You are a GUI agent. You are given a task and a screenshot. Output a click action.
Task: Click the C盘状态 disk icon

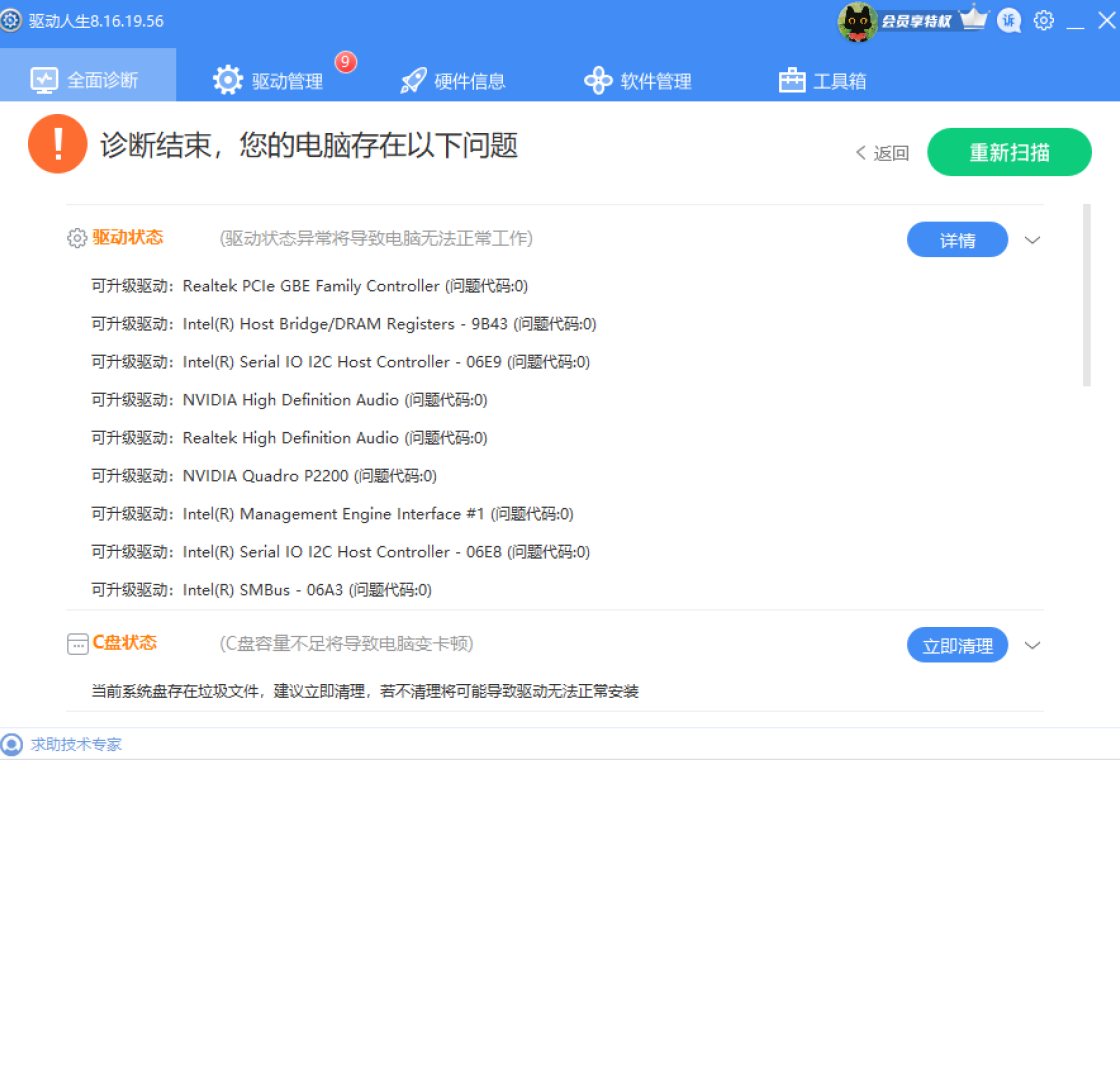pyautogui.click(x=77, y=644)
